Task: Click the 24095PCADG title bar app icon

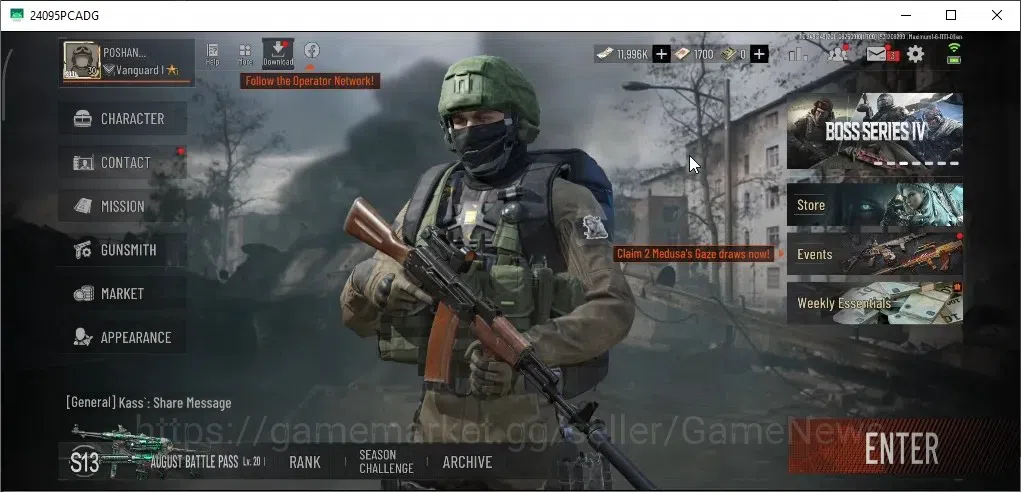Action: [x=17, y=15]
